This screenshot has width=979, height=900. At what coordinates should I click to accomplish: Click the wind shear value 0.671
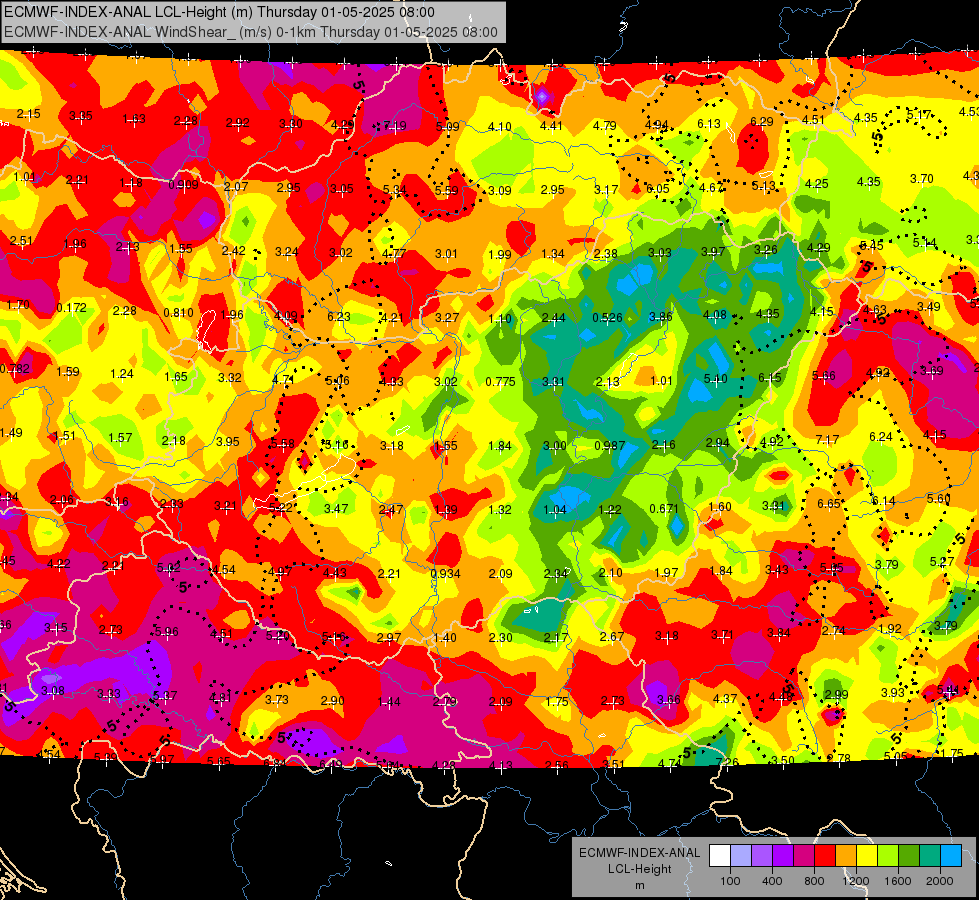664,508
